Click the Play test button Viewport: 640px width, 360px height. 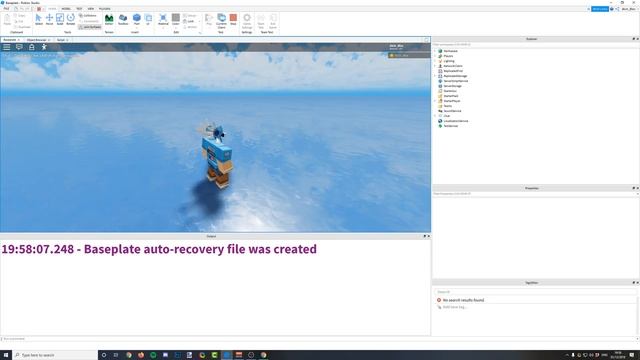pos(209,20)
